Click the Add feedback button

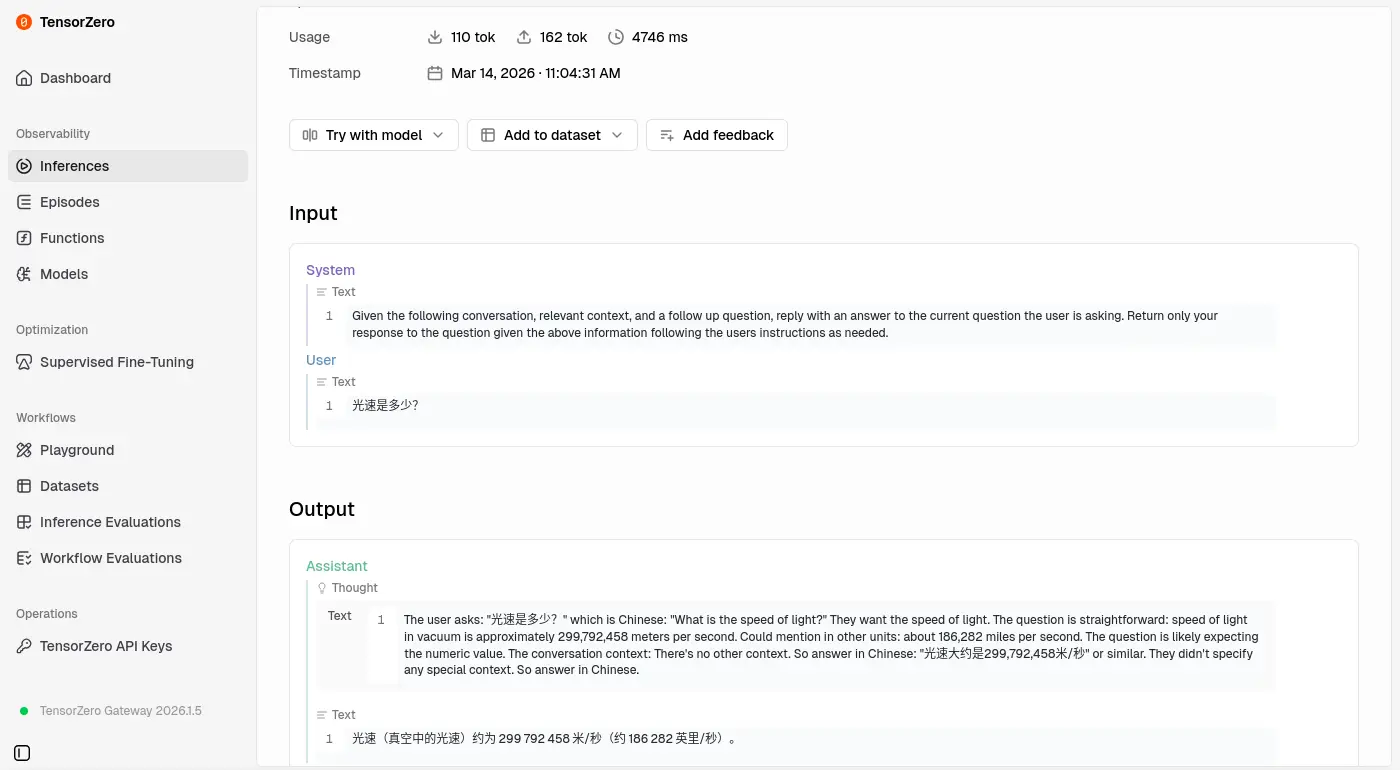[x=716, y=135]
